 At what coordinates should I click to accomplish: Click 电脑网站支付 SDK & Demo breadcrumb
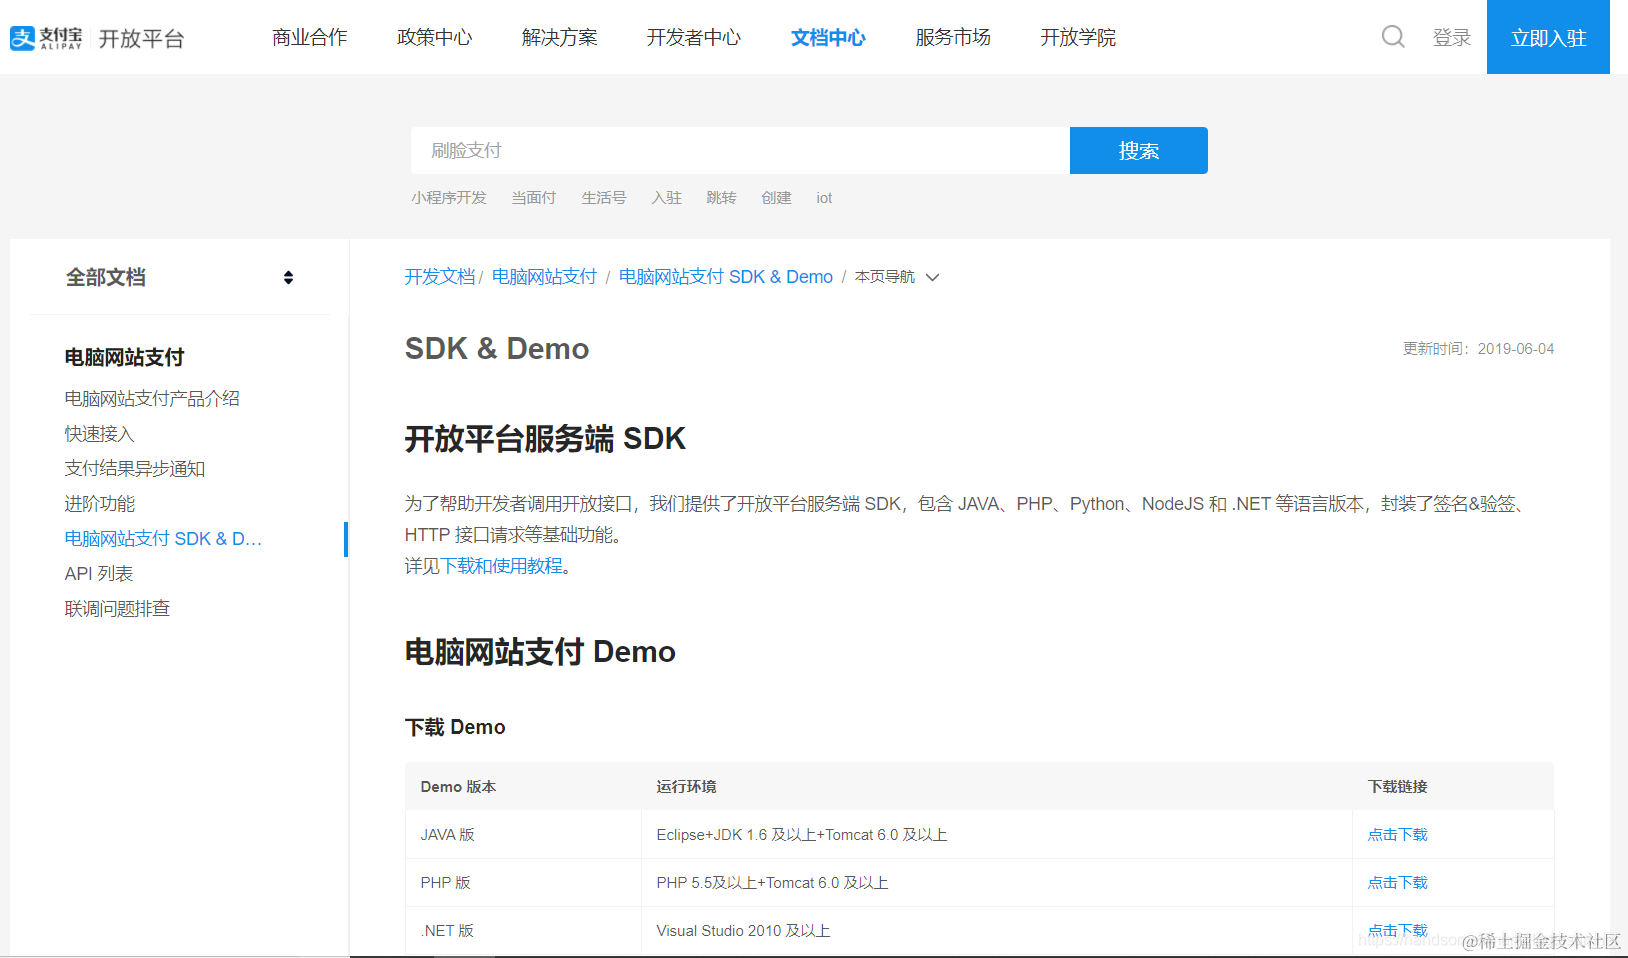(x=726, y=277)
